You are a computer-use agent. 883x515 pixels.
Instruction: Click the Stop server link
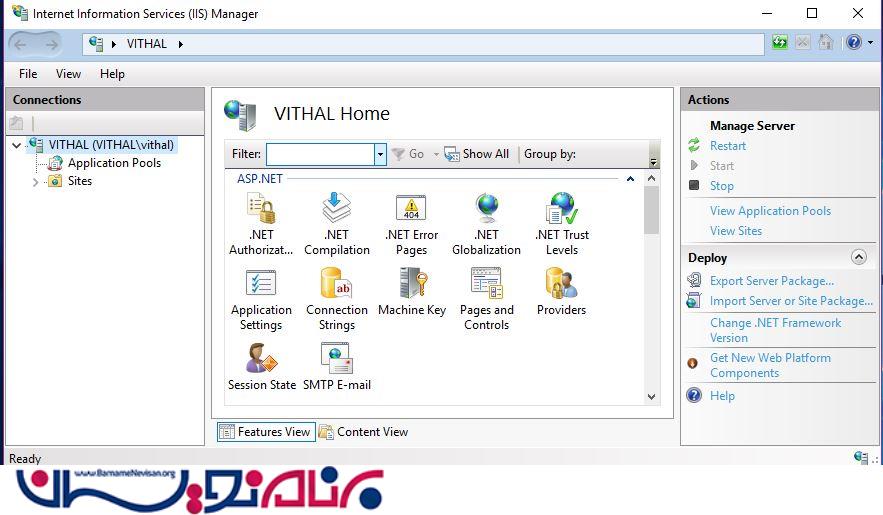tap(721, 186)
